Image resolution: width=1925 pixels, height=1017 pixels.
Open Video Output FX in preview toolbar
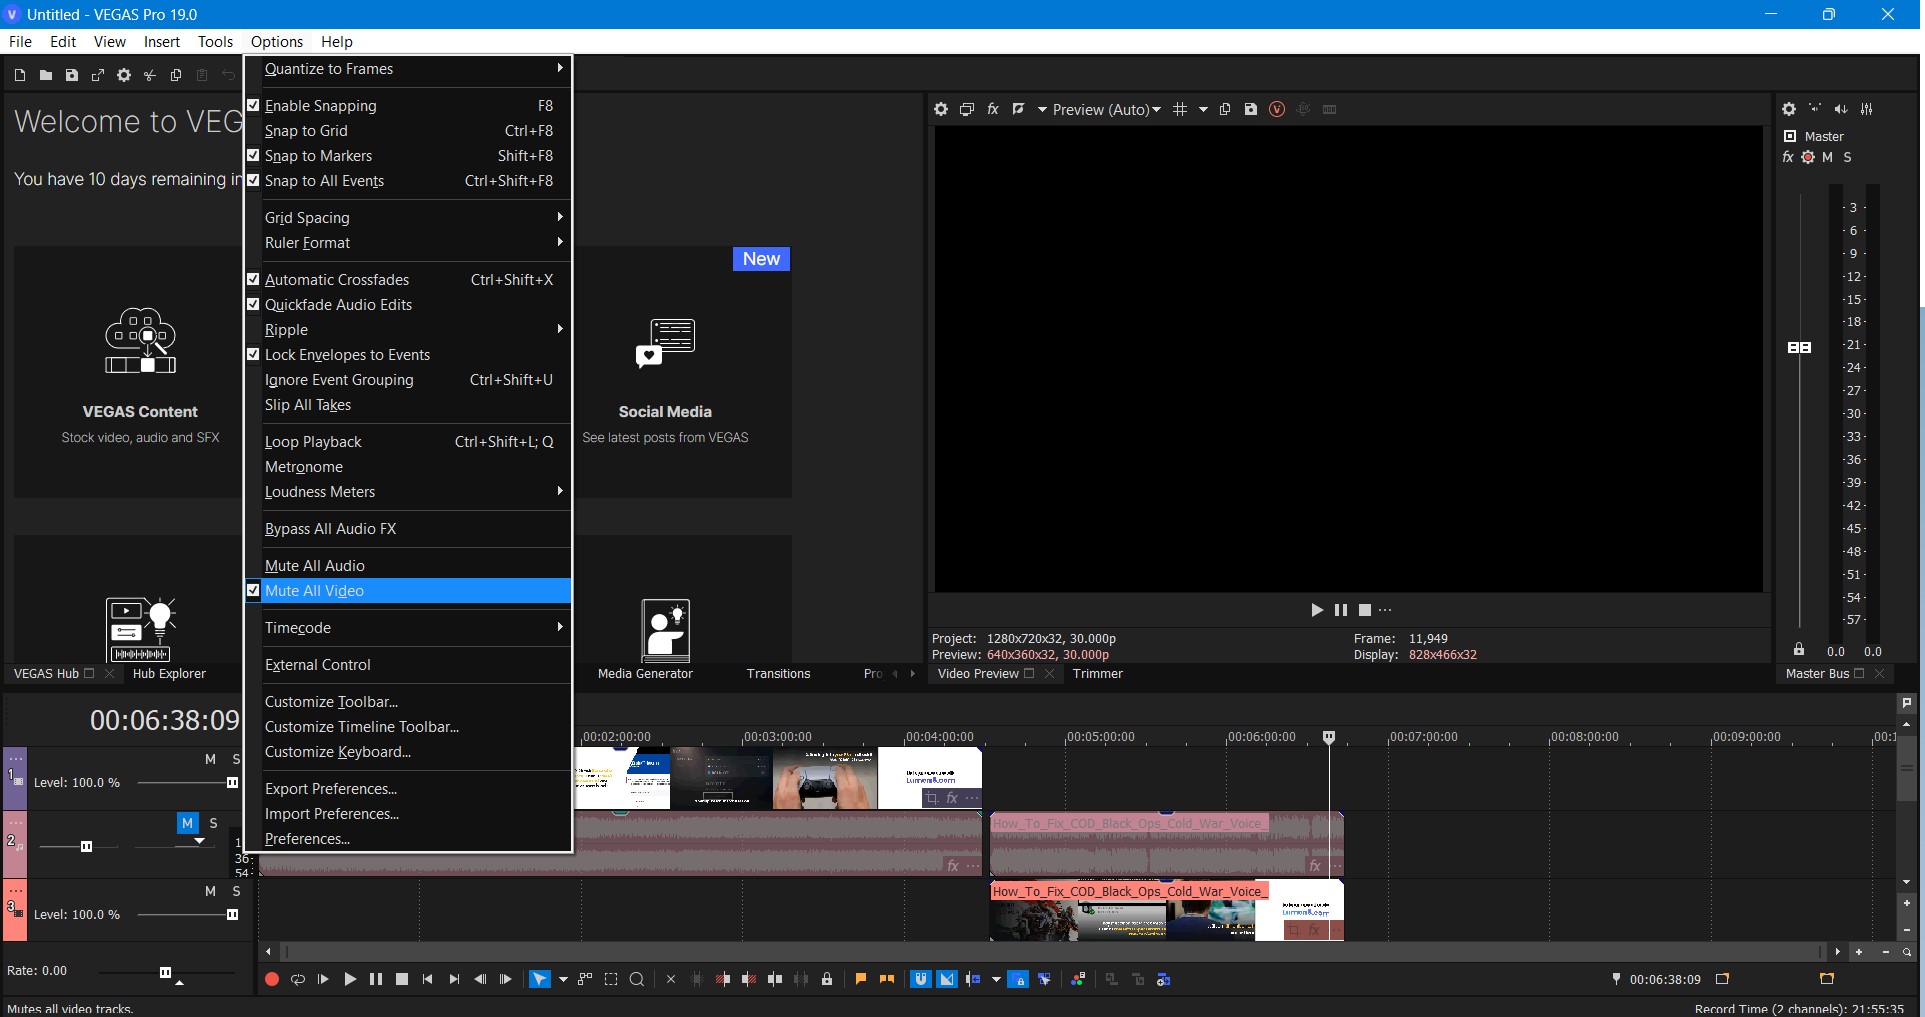[x=993, y=109]
